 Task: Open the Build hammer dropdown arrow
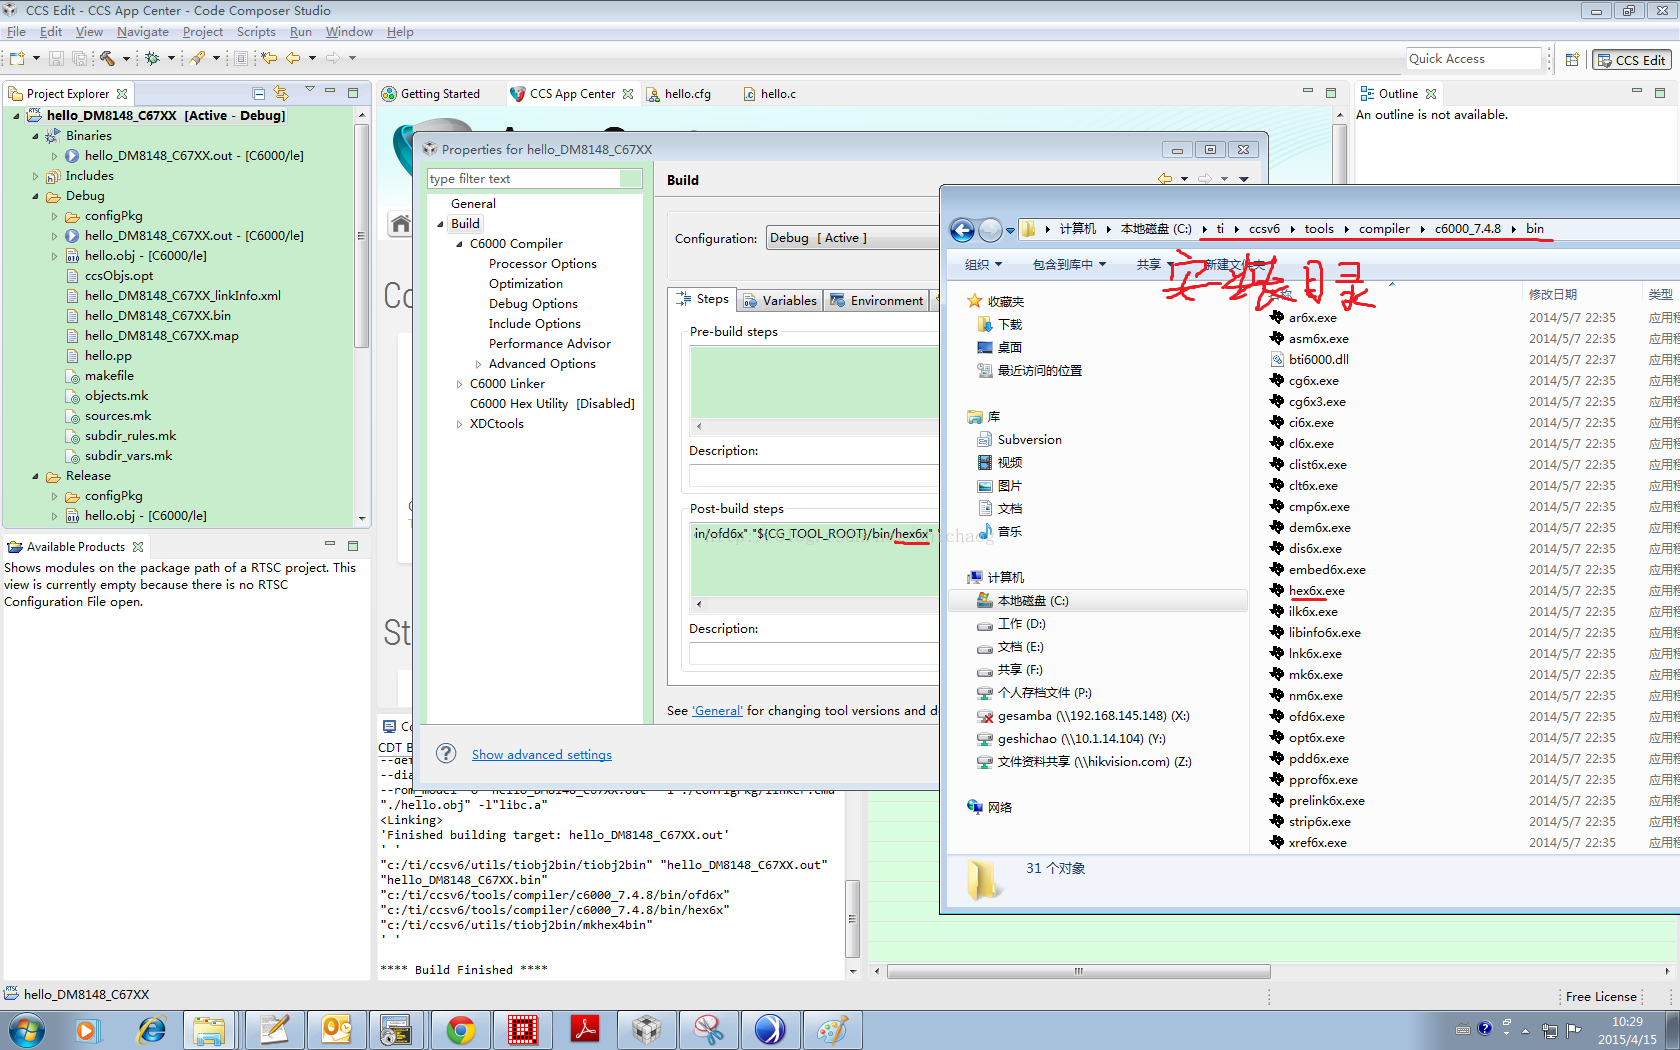point(126,58)
